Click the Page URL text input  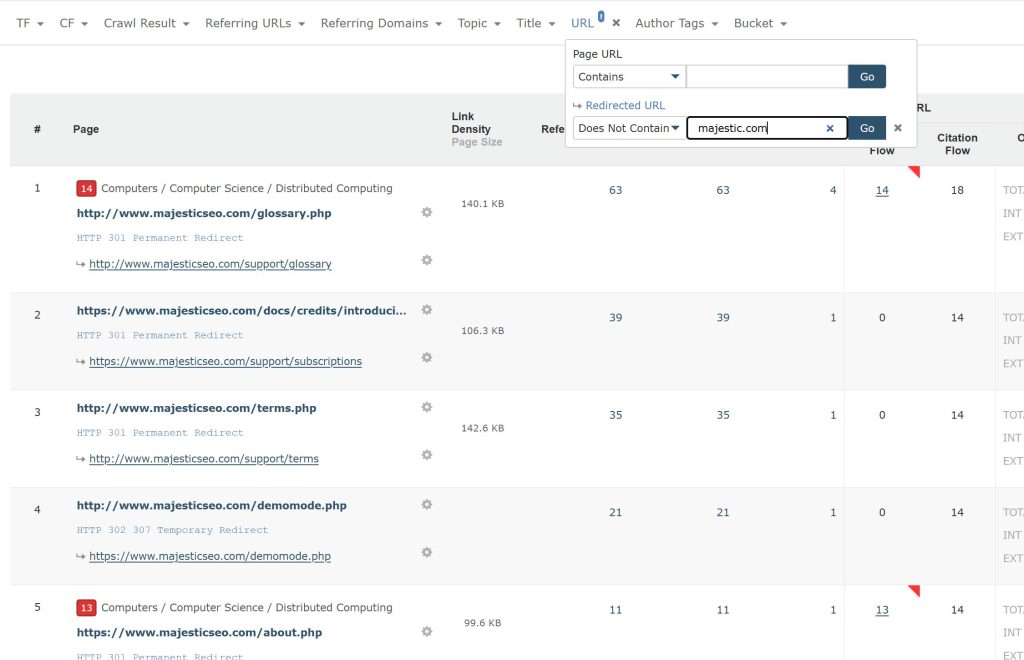pyautogui.click(x=767, y=76)
